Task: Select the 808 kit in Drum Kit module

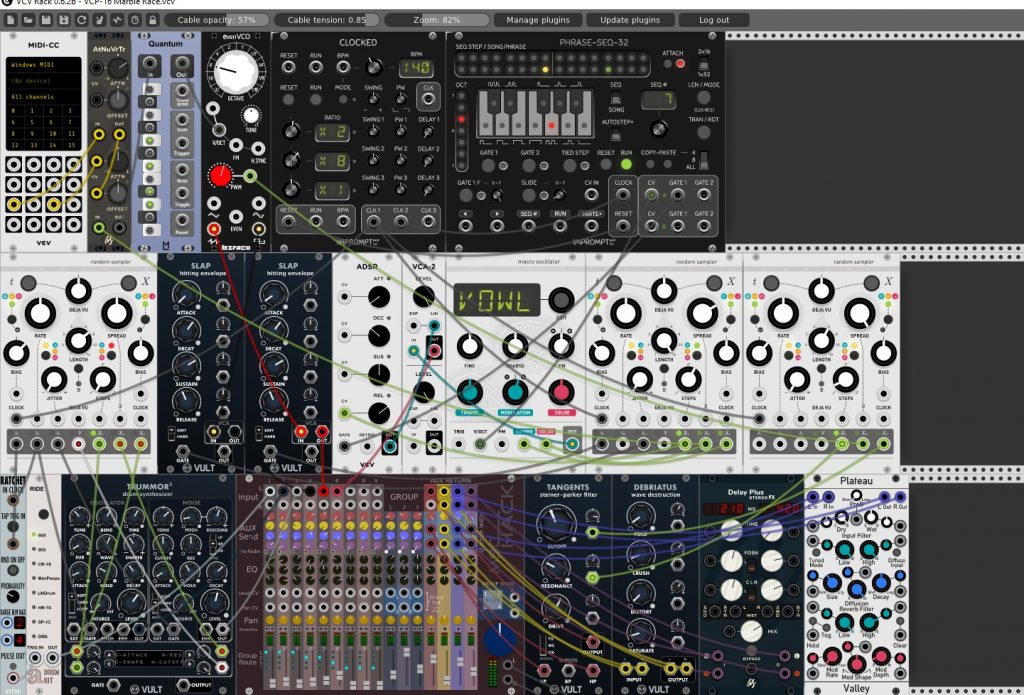Action: click(35, 534)
